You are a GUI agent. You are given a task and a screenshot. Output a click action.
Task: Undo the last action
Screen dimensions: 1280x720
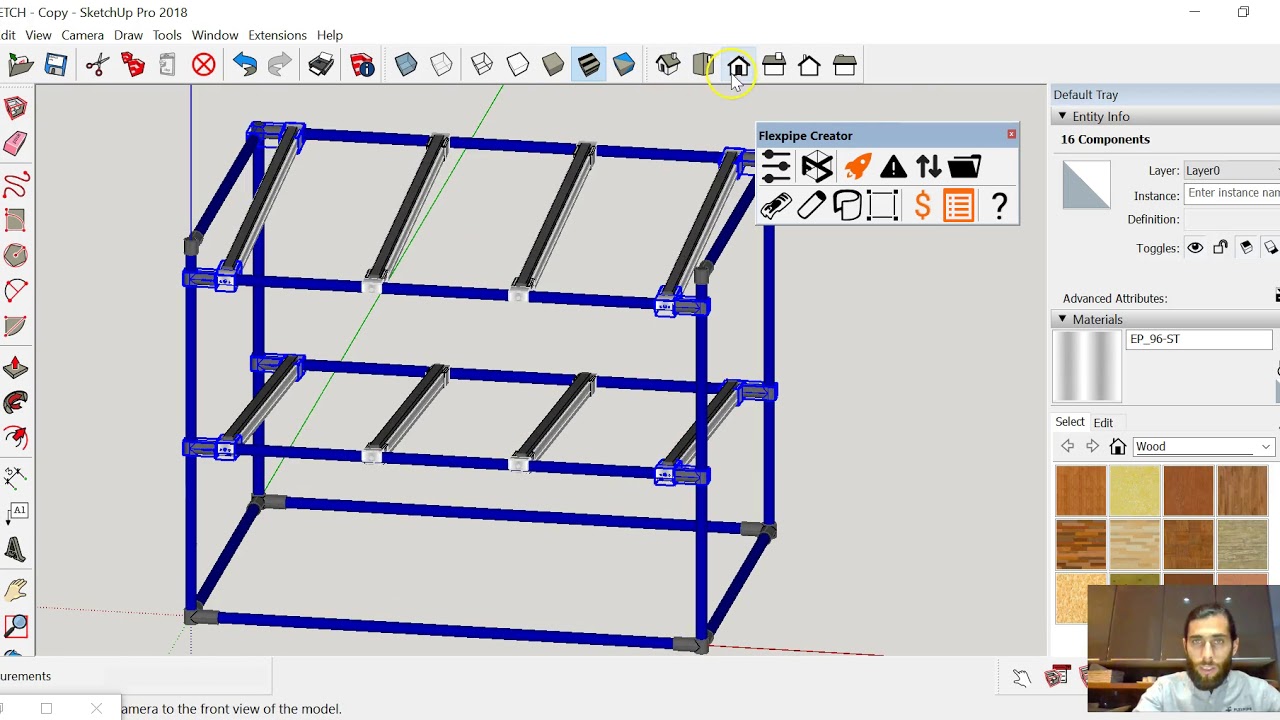pyautogui.click(x=245, y=66)
